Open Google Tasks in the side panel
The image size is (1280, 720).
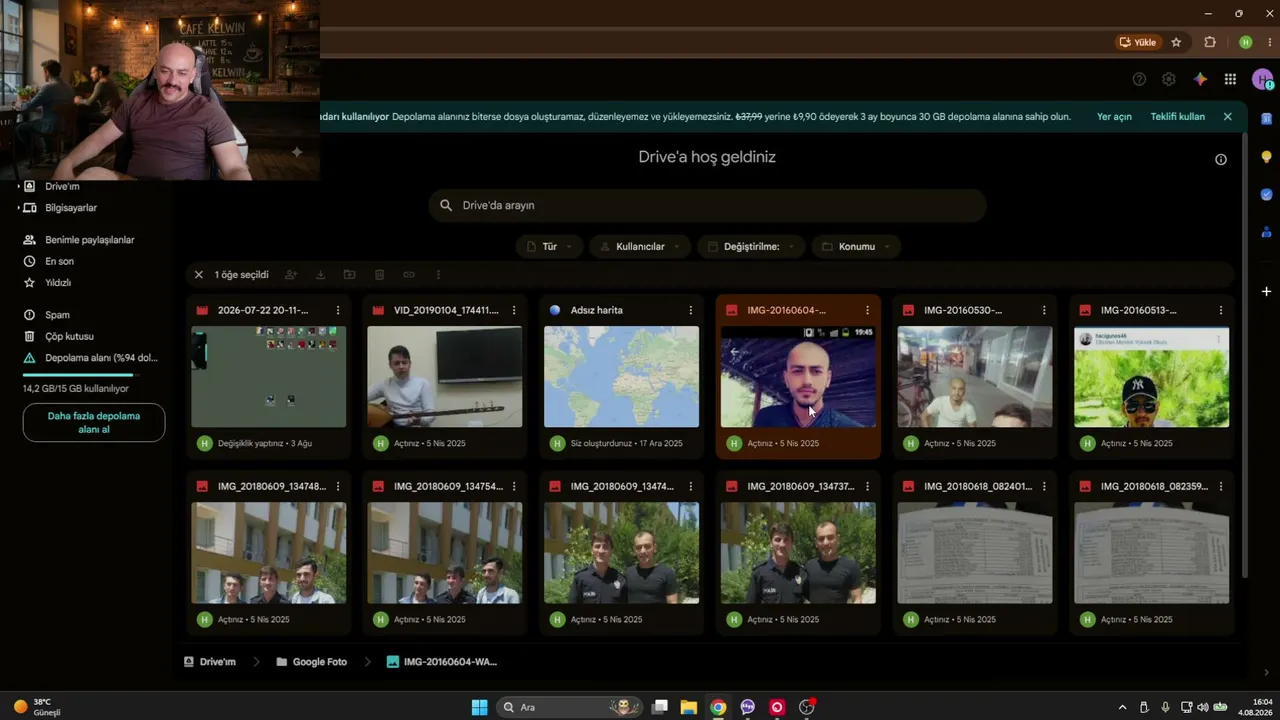[x=1266, y=195]
